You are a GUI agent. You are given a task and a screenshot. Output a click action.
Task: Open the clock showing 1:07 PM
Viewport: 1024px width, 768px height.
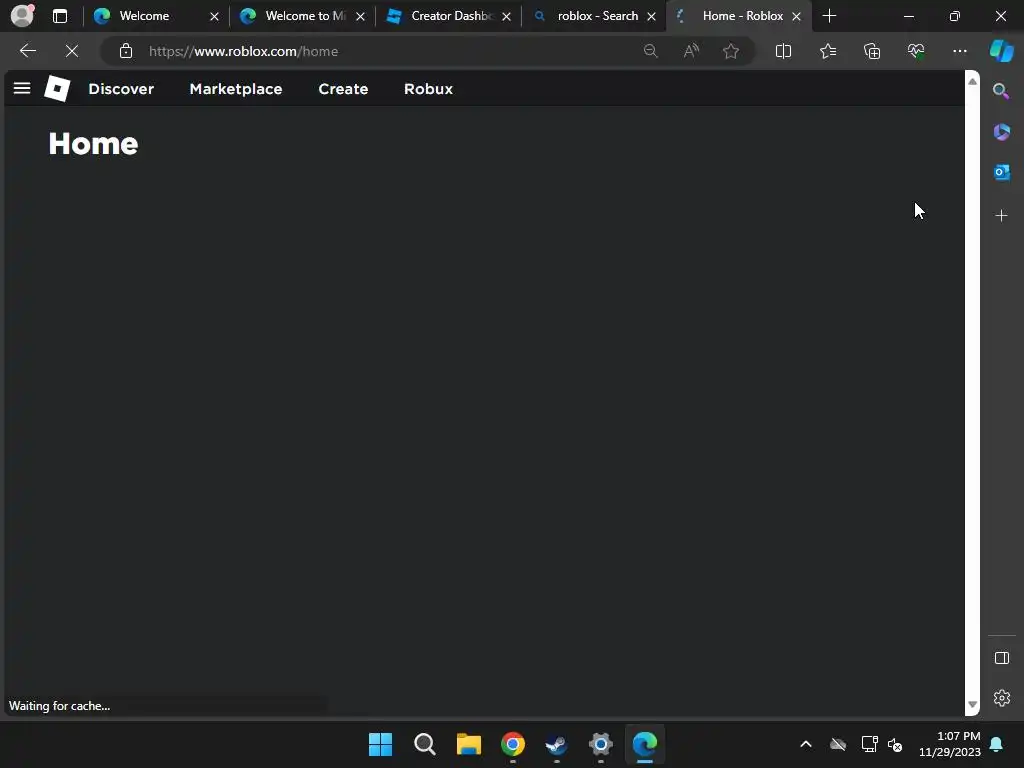(x=950, y=744)
